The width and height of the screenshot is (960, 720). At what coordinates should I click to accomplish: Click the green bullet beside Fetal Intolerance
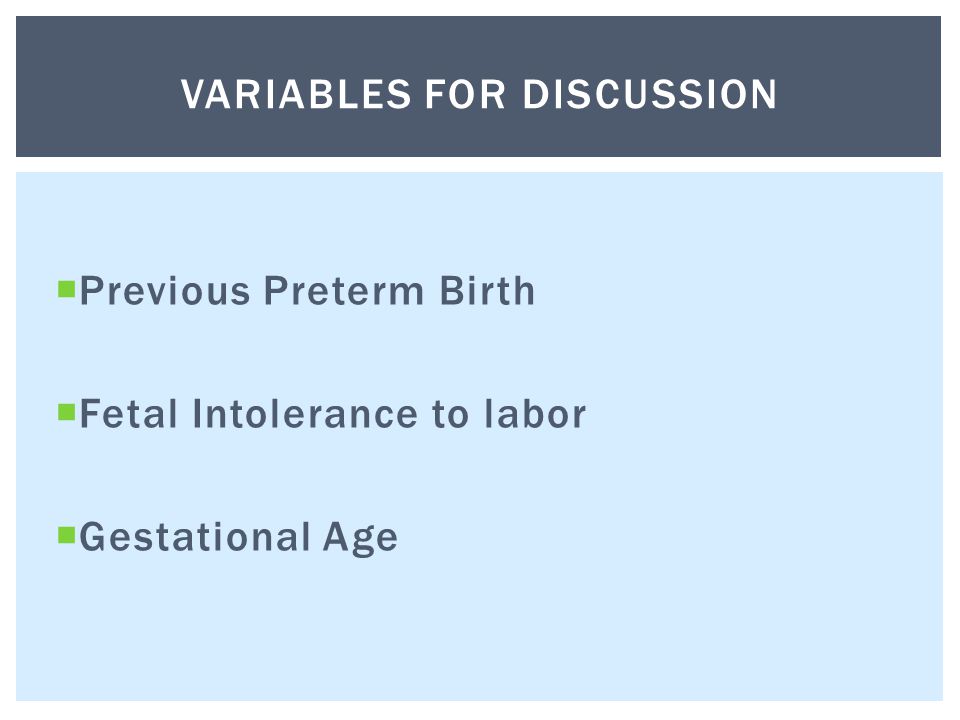click(66, 412)
